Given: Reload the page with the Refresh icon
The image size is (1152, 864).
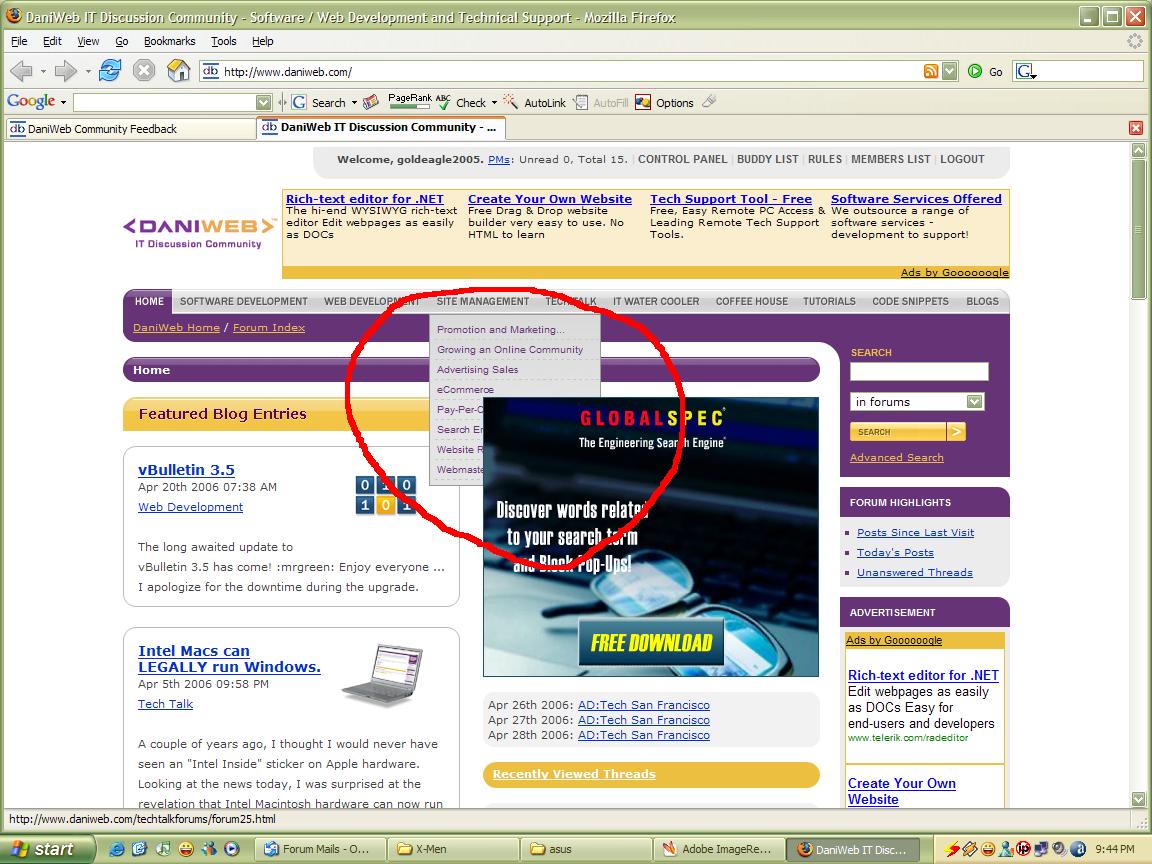Looking at the screenshot, I should click(x=110, y=71).
